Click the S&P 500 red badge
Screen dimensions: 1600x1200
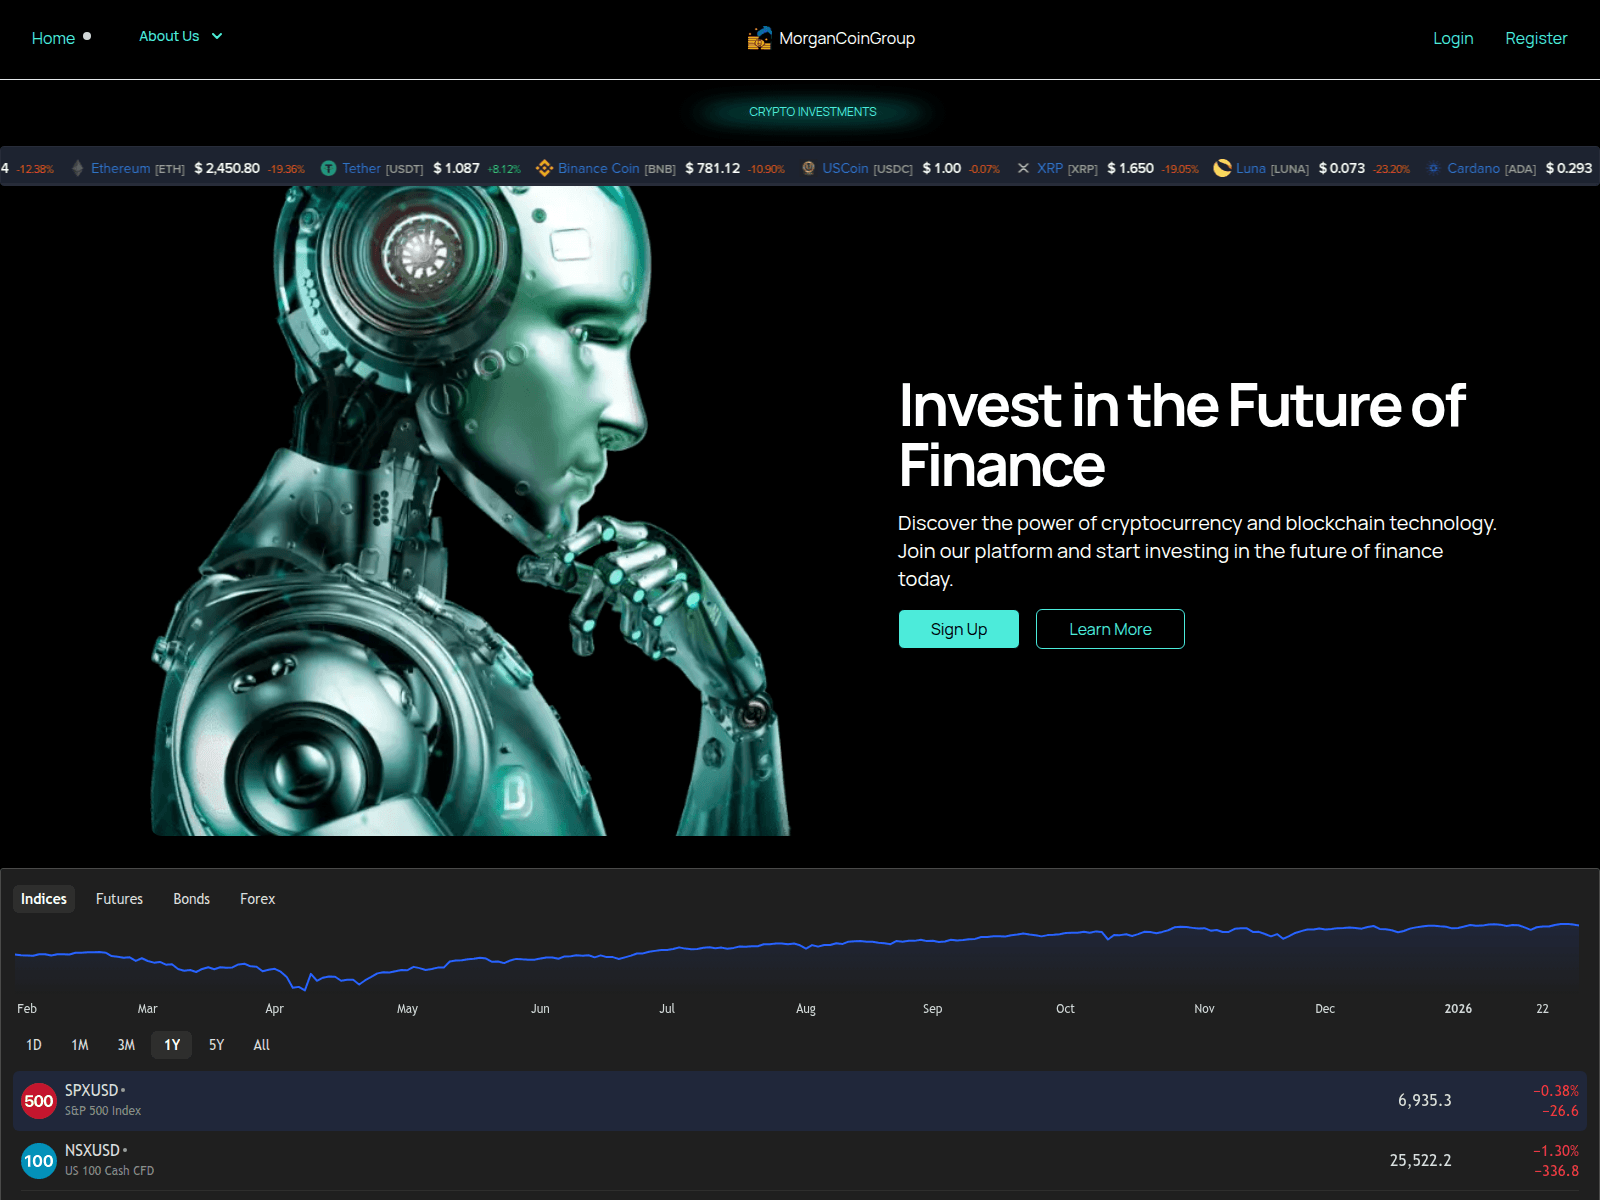(39, 1100)
